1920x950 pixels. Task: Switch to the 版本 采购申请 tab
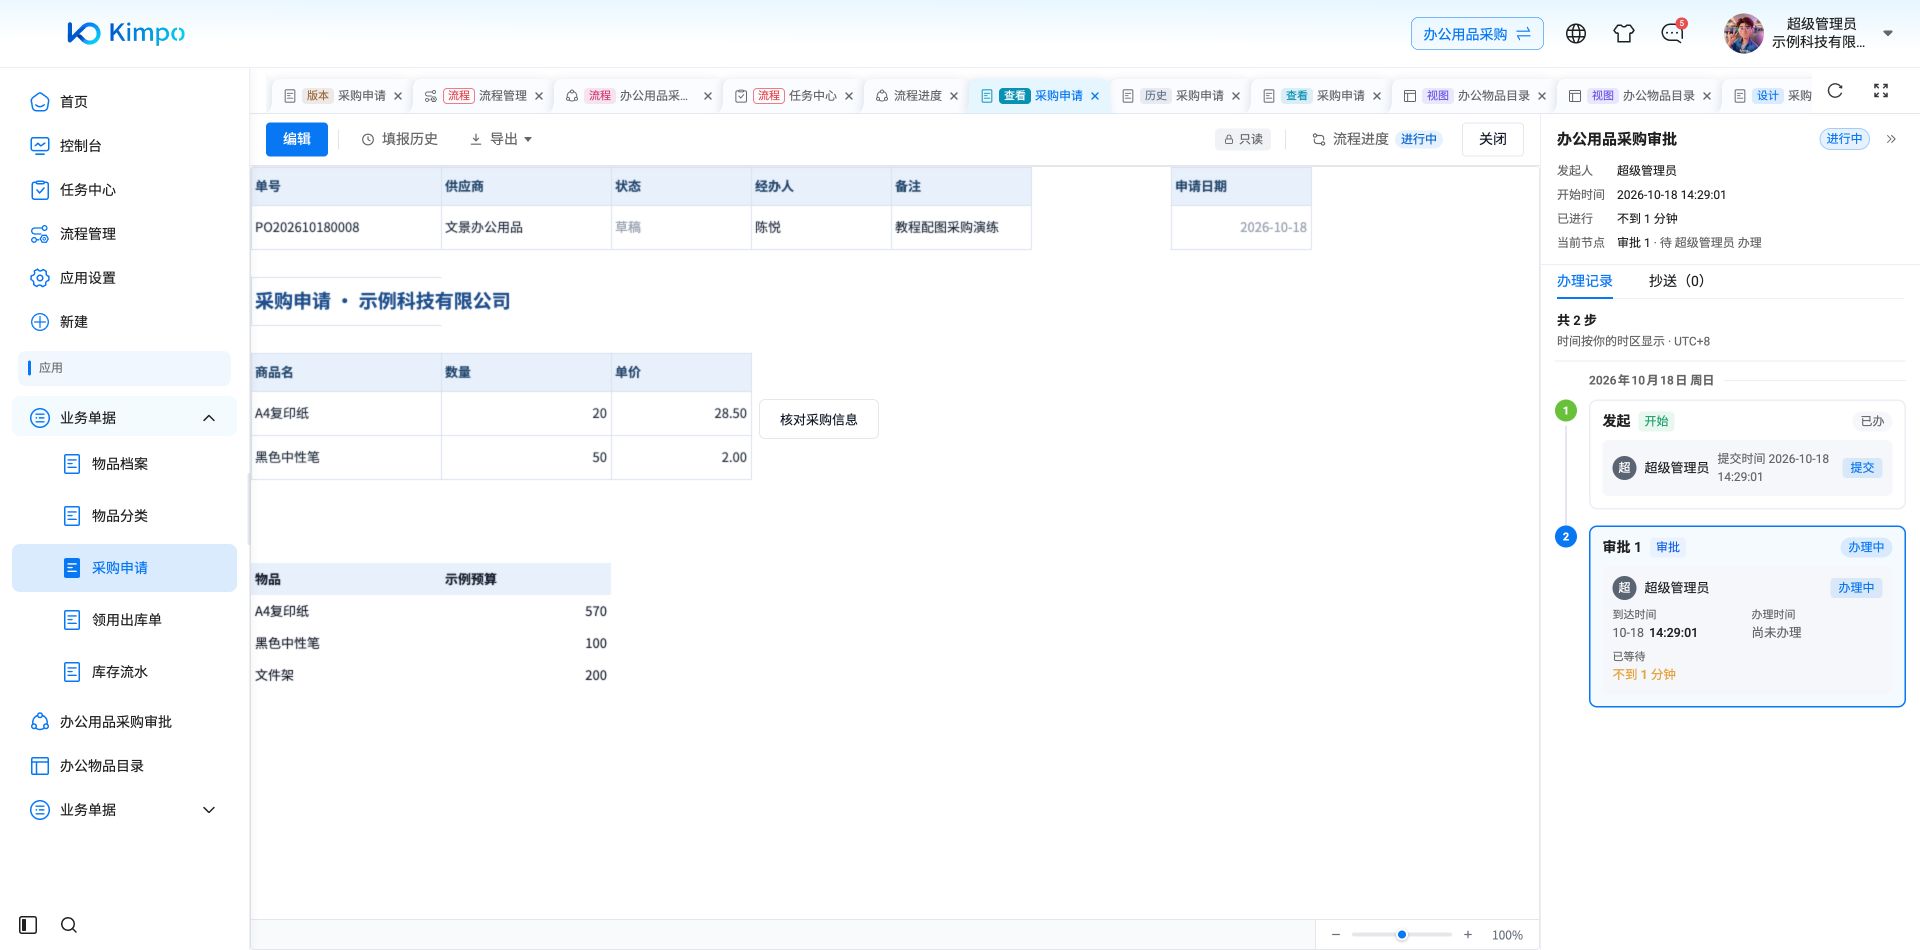click(343, 96)
